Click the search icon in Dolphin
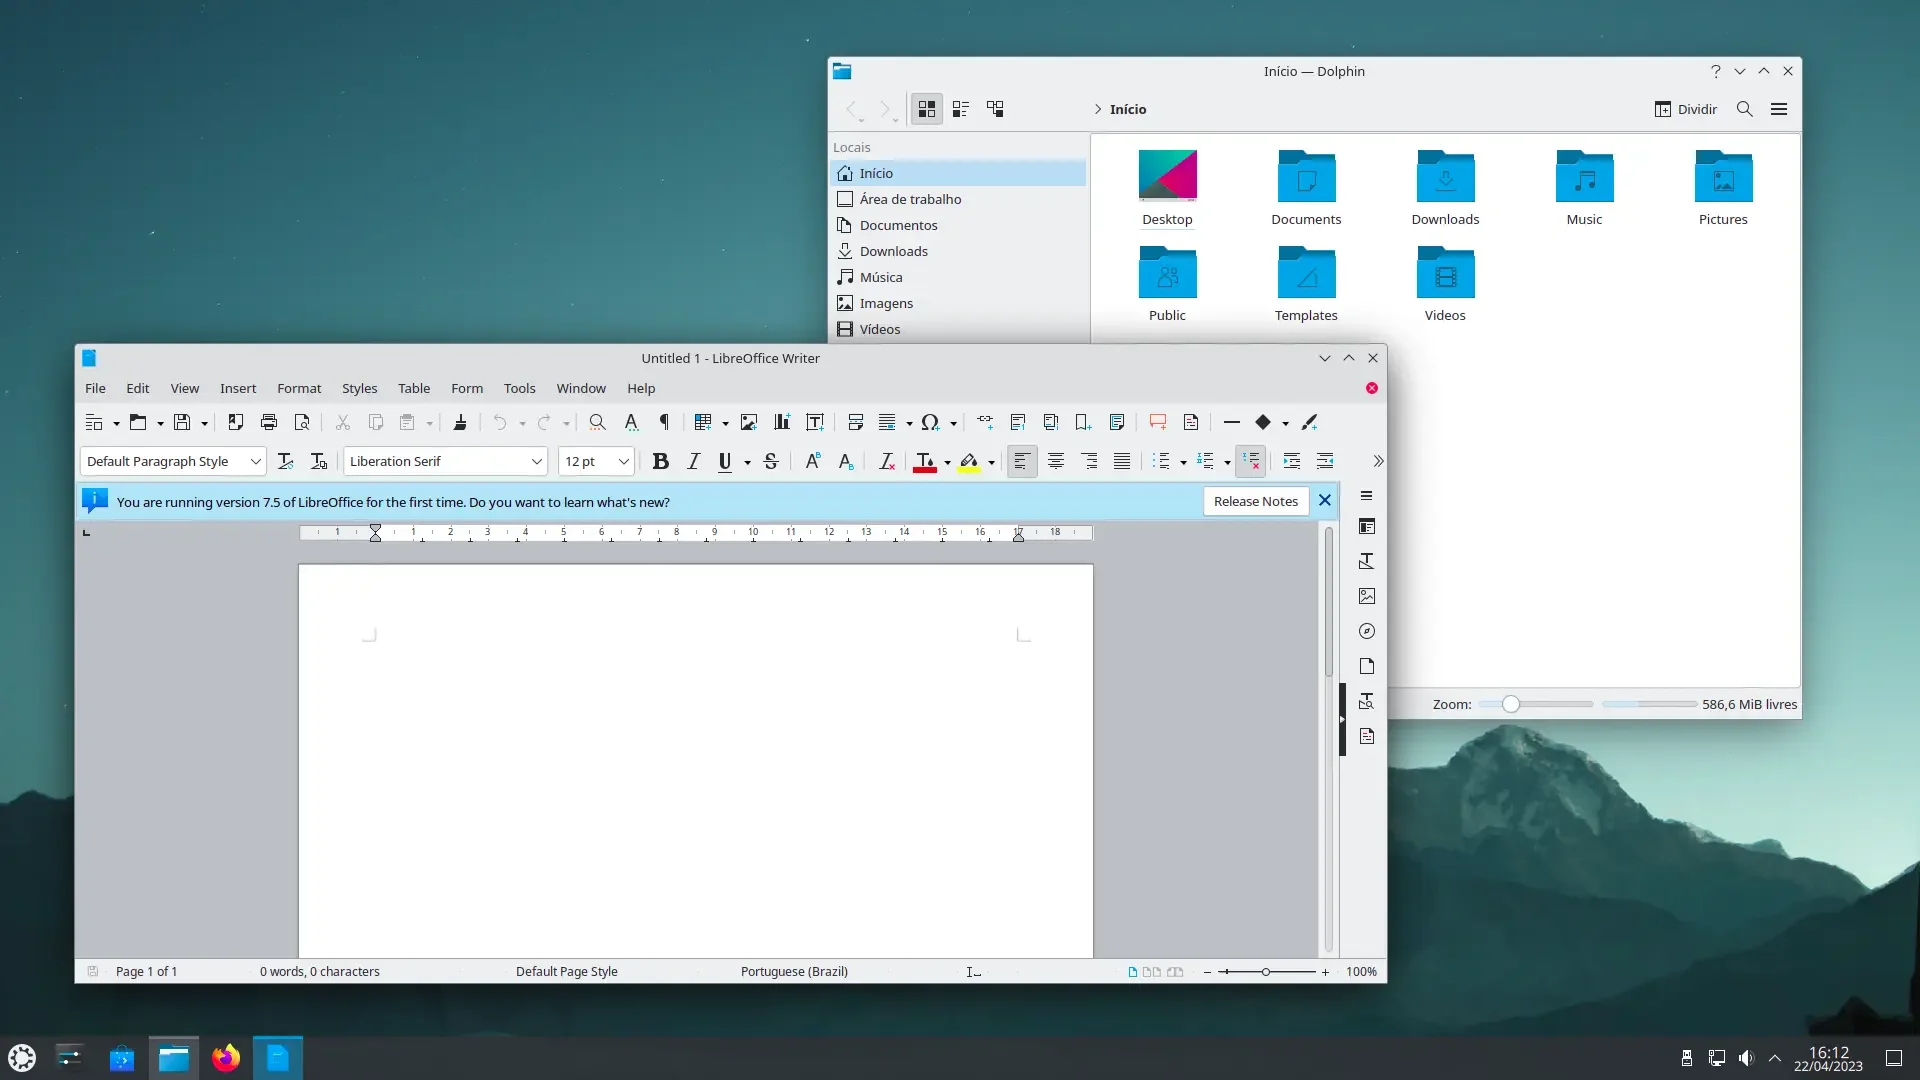Screen dimensions: 1920x1080 (x=1745, y=109)
